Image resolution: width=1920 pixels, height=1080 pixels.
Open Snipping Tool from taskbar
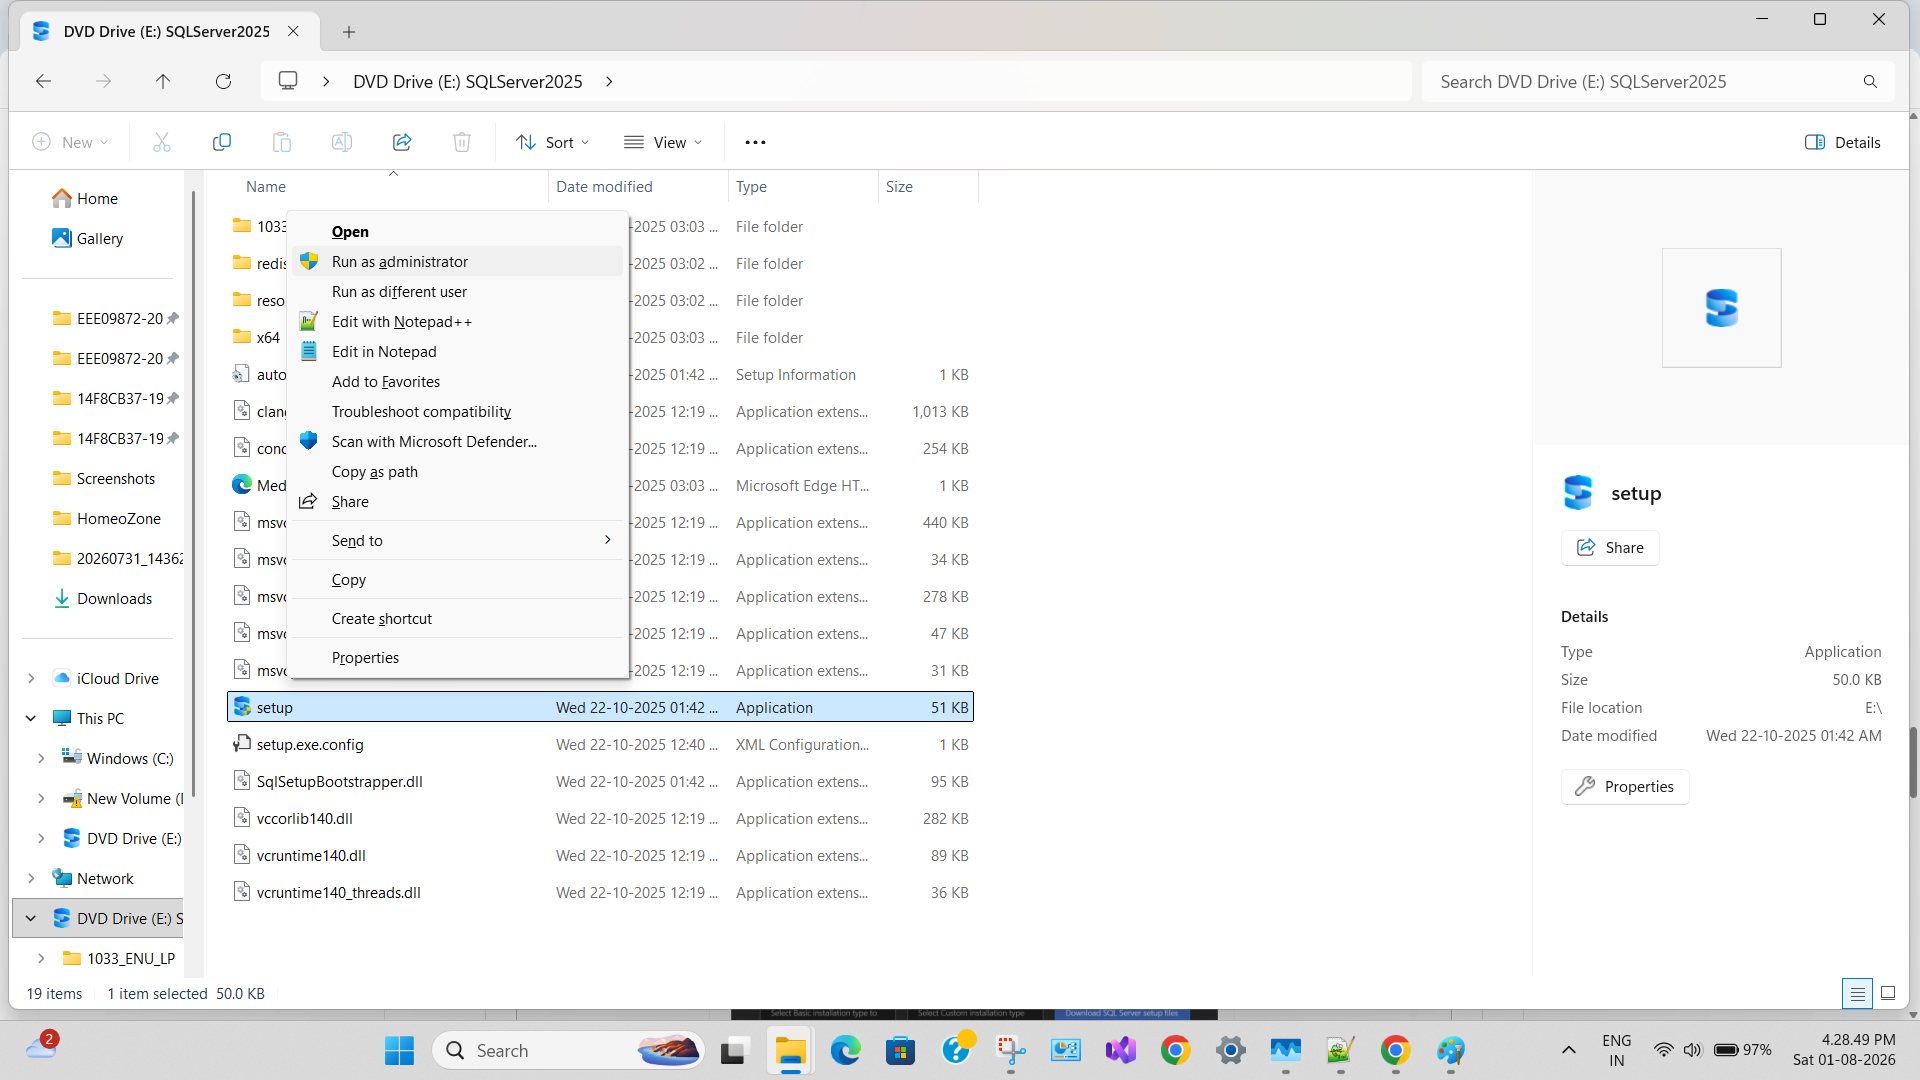point(1010,1050)
